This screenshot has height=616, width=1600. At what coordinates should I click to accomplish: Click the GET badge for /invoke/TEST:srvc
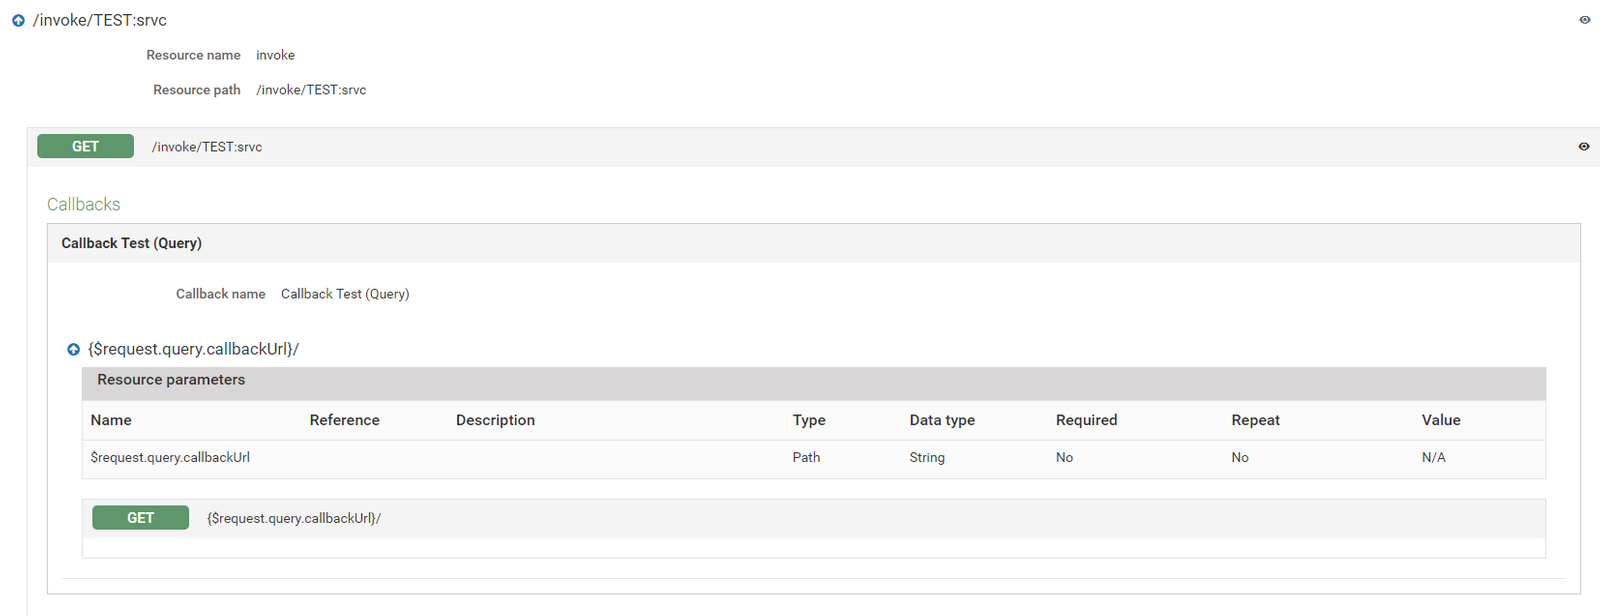[85, 147]
